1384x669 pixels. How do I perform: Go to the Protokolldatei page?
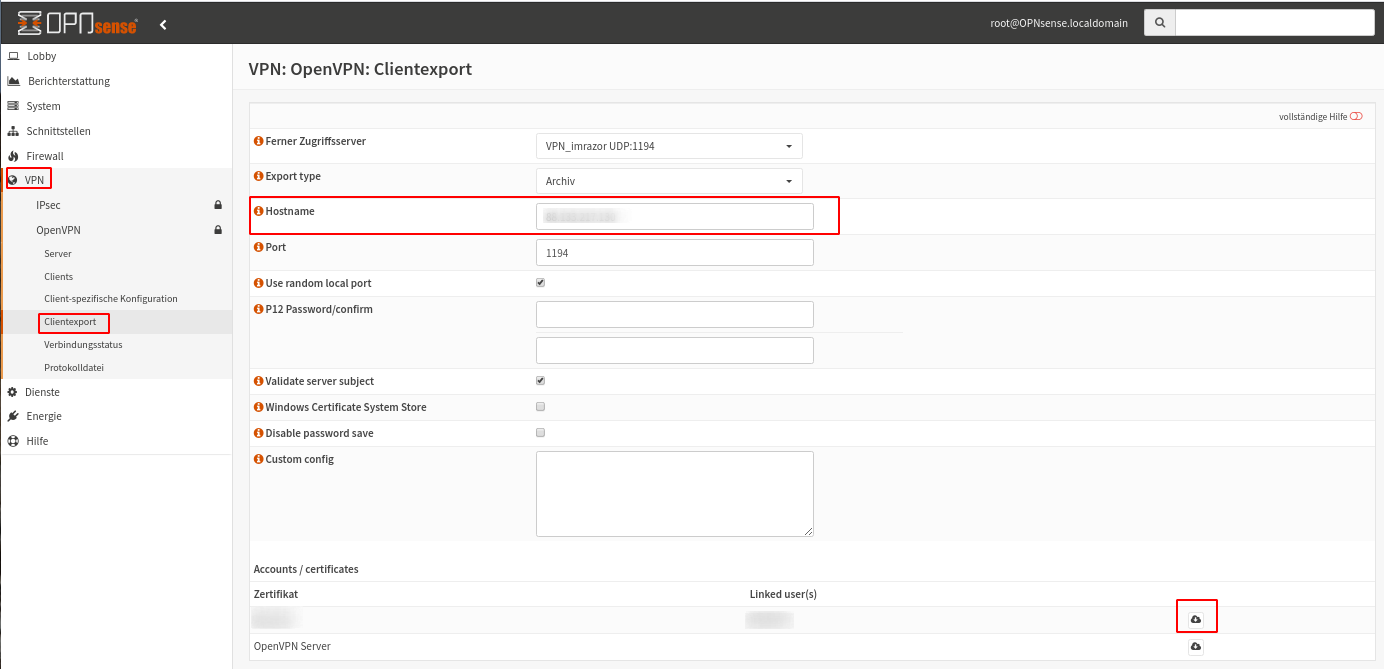click(74, 368)
